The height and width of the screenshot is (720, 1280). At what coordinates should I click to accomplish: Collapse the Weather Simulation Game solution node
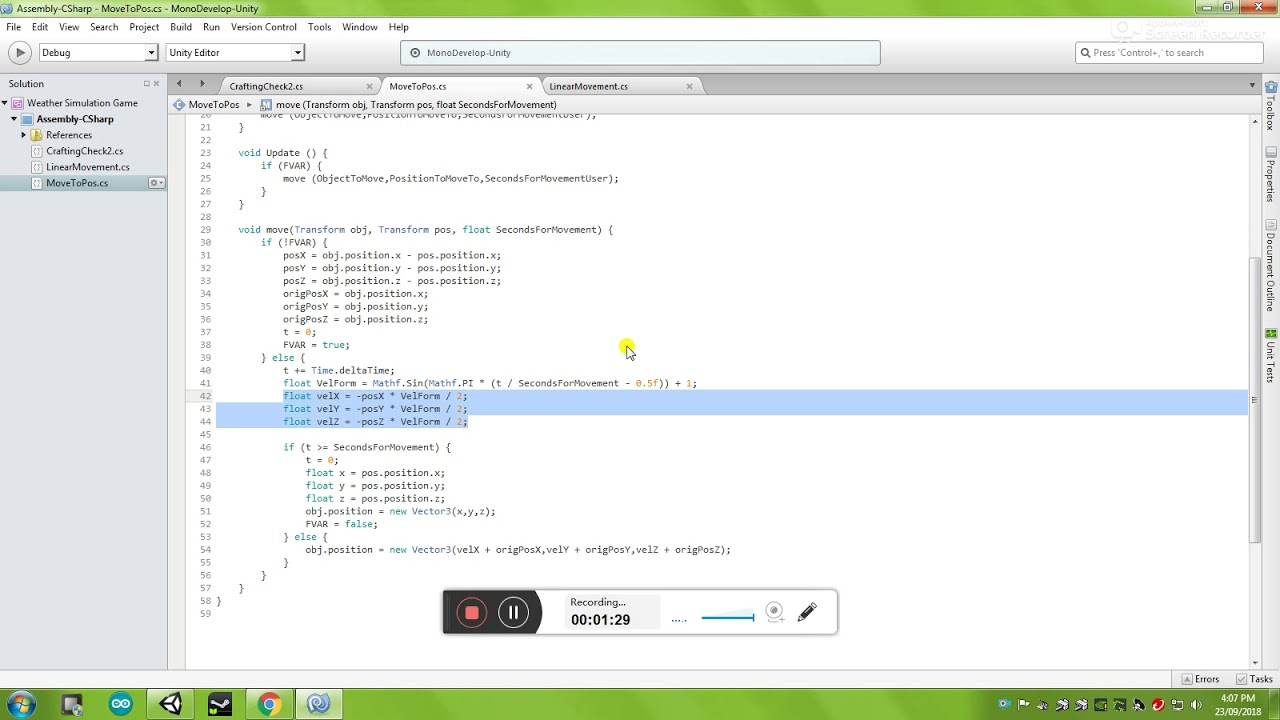click(x=4, y=103)
